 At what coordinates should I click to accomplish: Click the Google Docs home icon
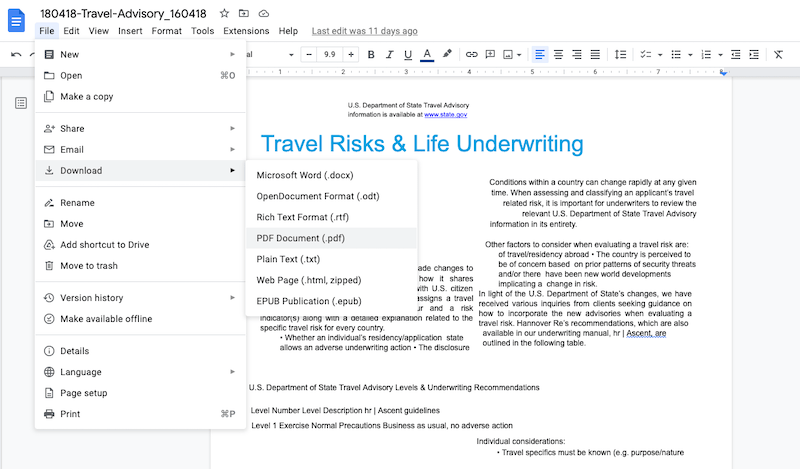[x=16, y=20]
